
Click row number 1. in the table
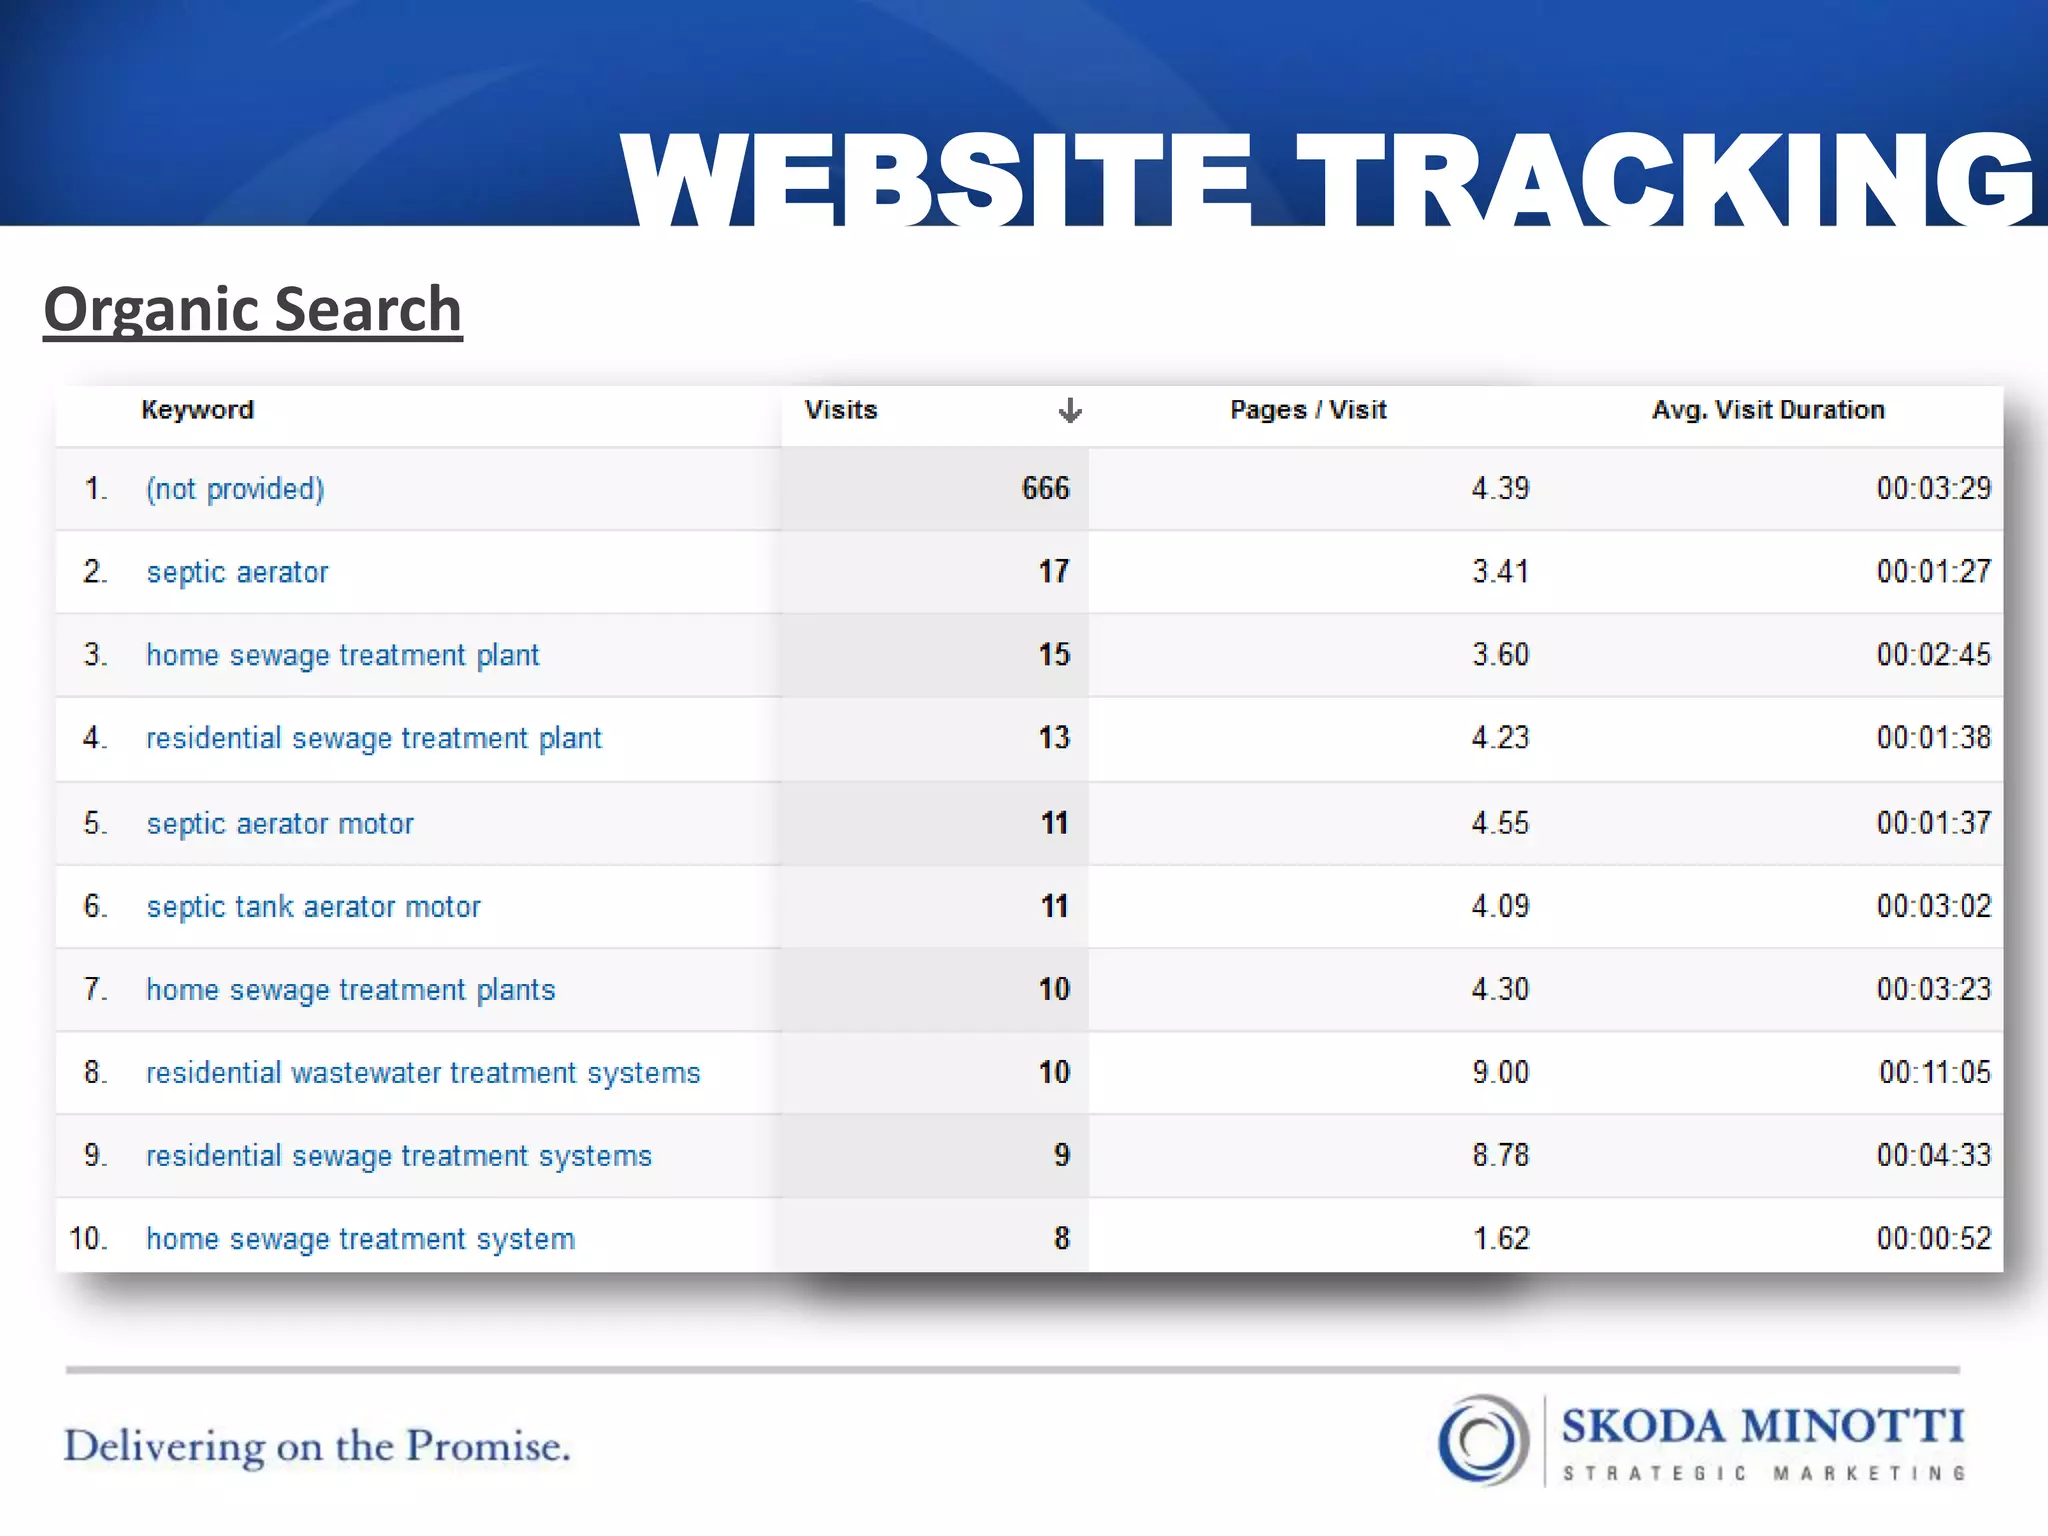(x=96, y=488)
